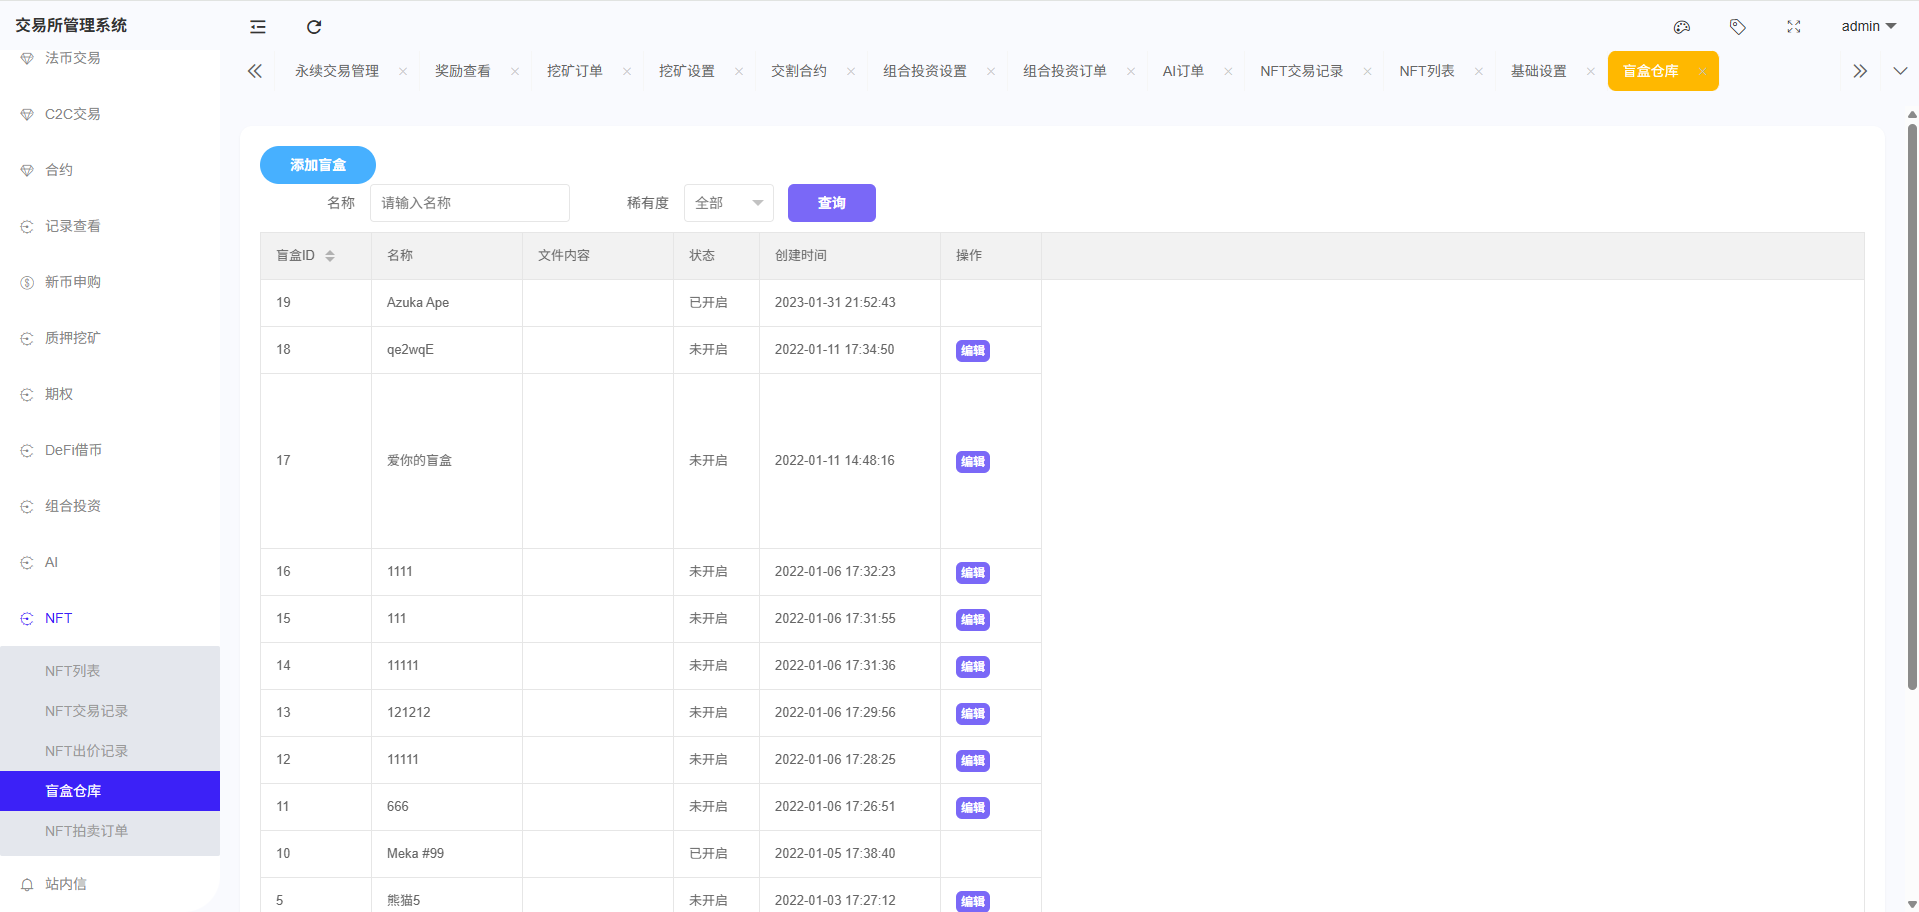This screenshot has width=1919, height=912.
Task: Close the 基础设置 tab
Action: 1591,71
